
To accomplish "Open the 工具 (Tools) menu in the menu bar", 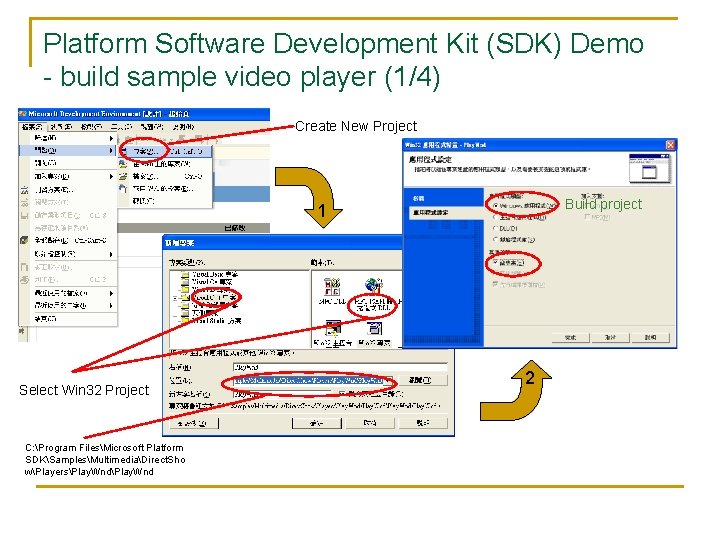I will [x=121, y=126].
